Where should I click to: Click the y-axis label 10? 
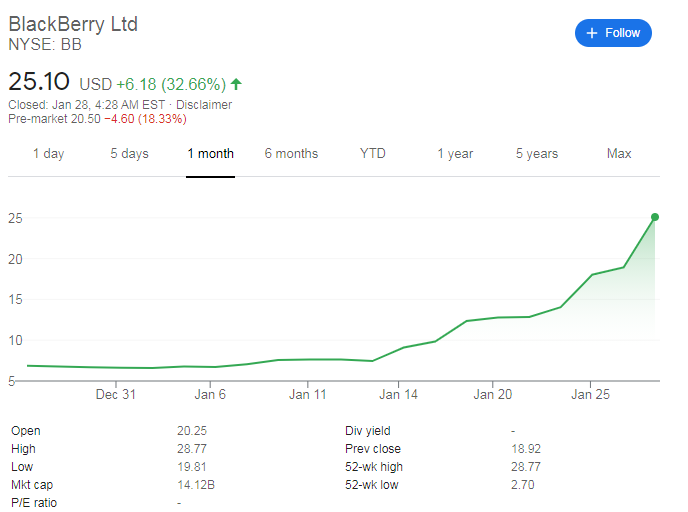click(x=15, y=340)
